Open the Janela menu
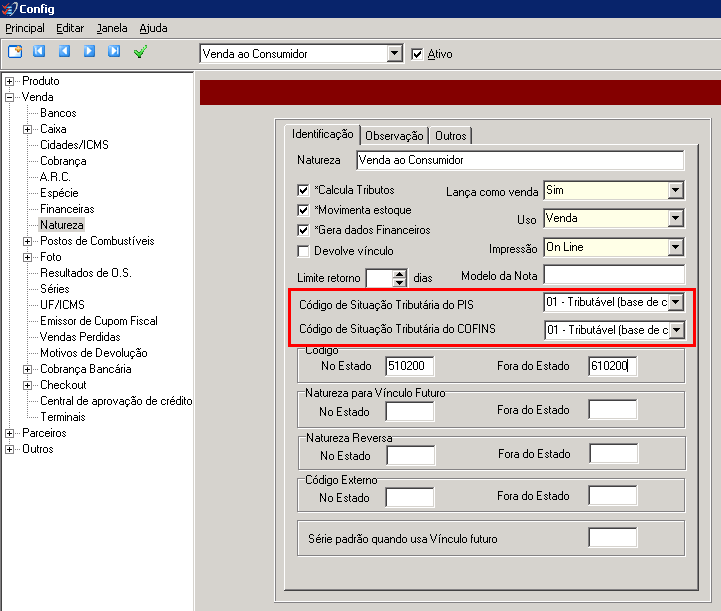Image resolution: width=721 pixels, height=611 pixels. [112, 28]
